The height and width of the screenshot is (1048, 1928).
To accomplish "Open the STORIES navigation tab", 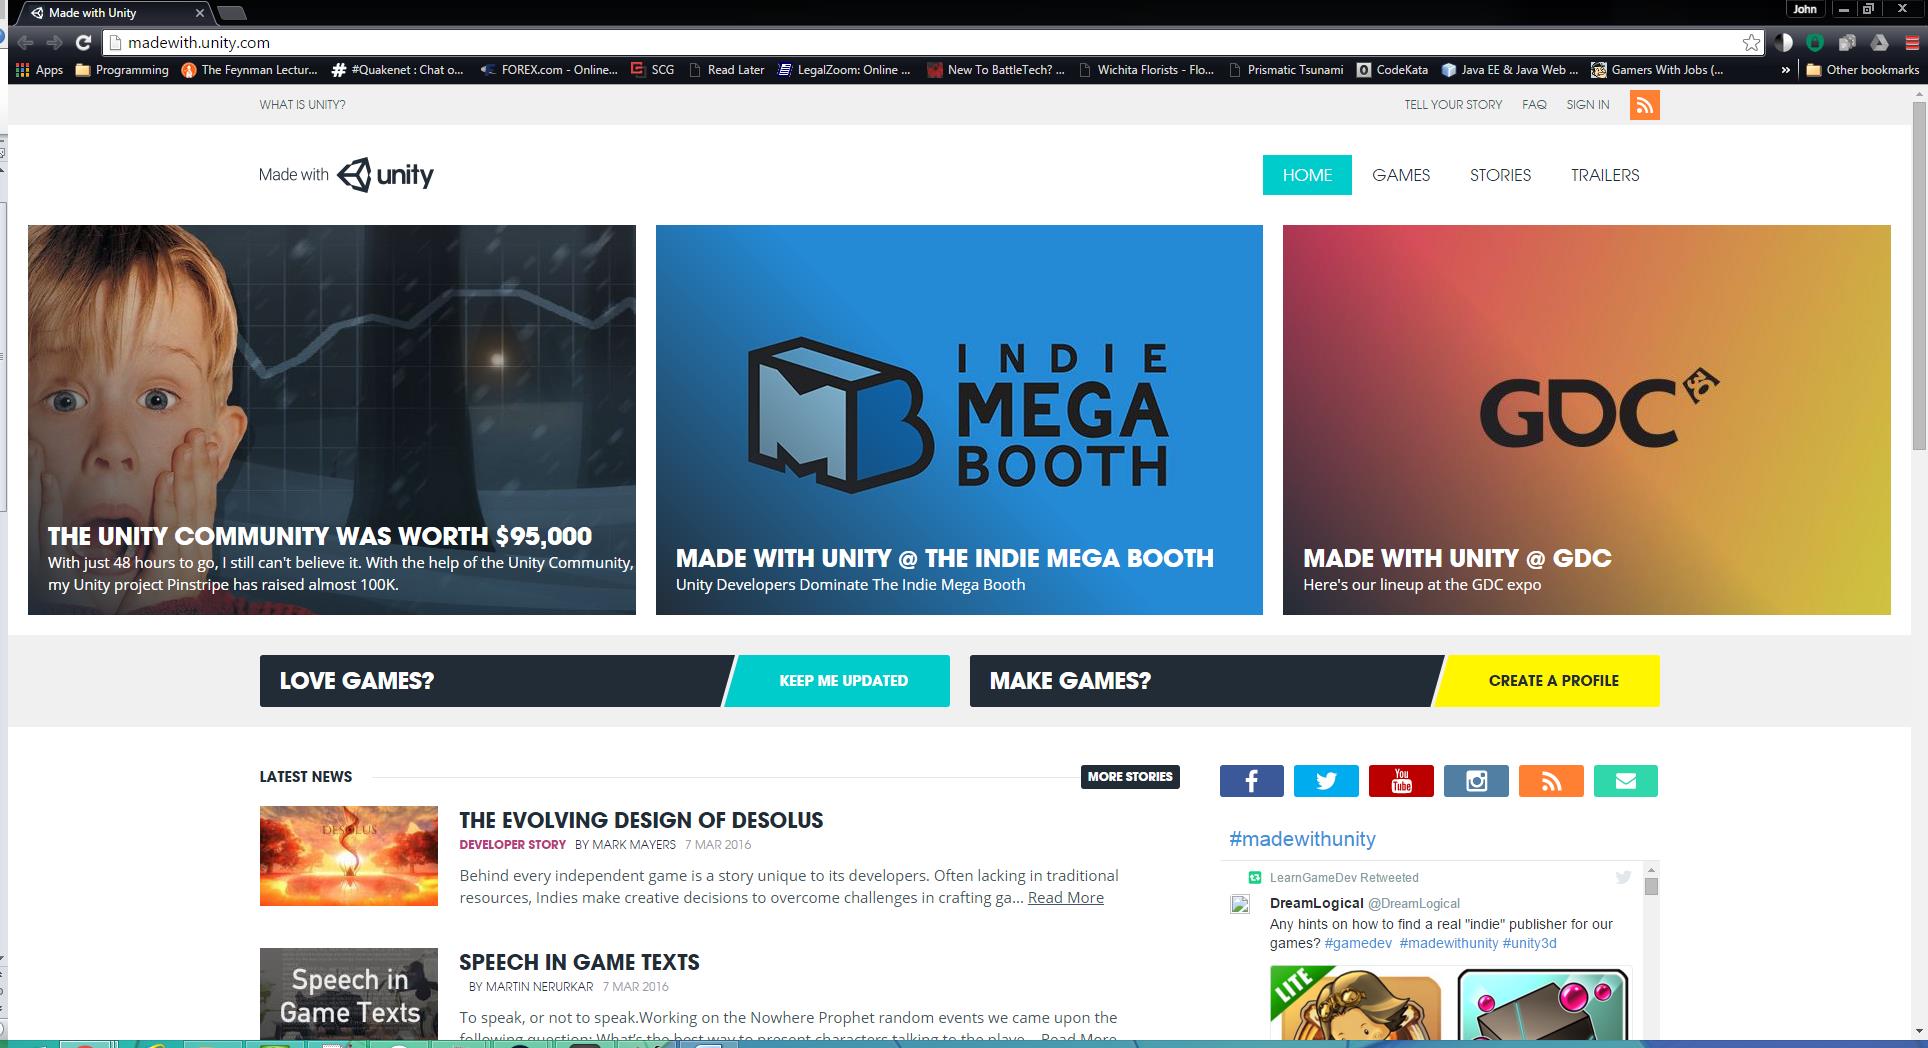I will point(1500,175).
